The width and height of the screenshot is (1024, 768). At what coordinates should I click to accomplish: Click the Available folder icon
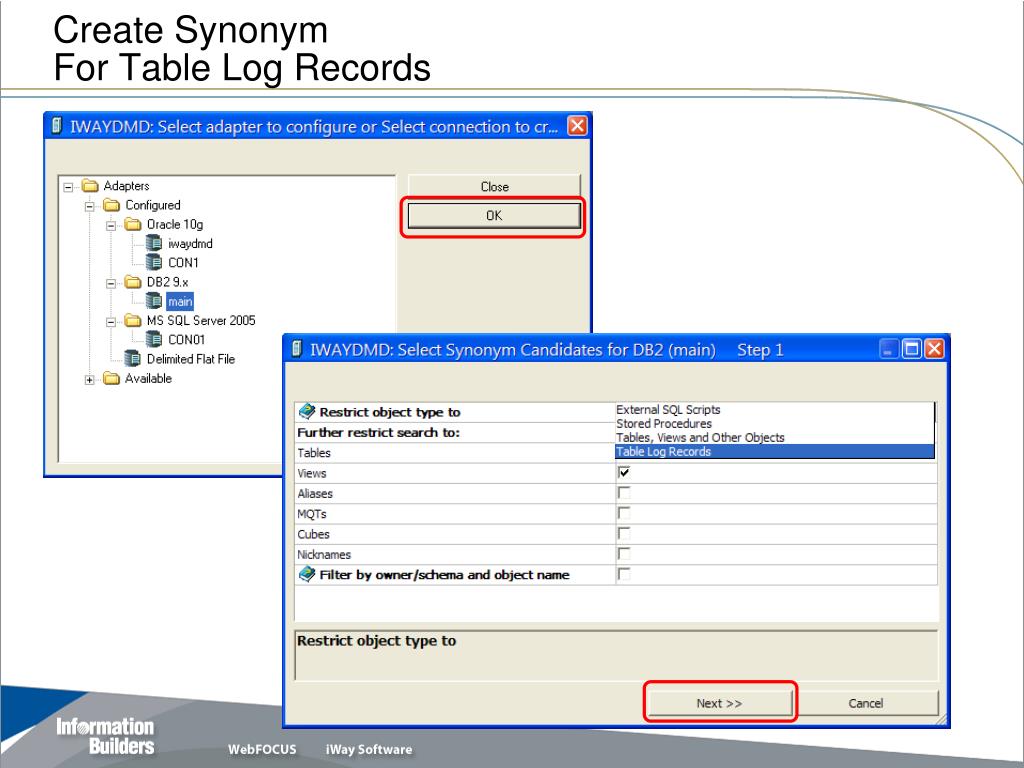[112, 379]
